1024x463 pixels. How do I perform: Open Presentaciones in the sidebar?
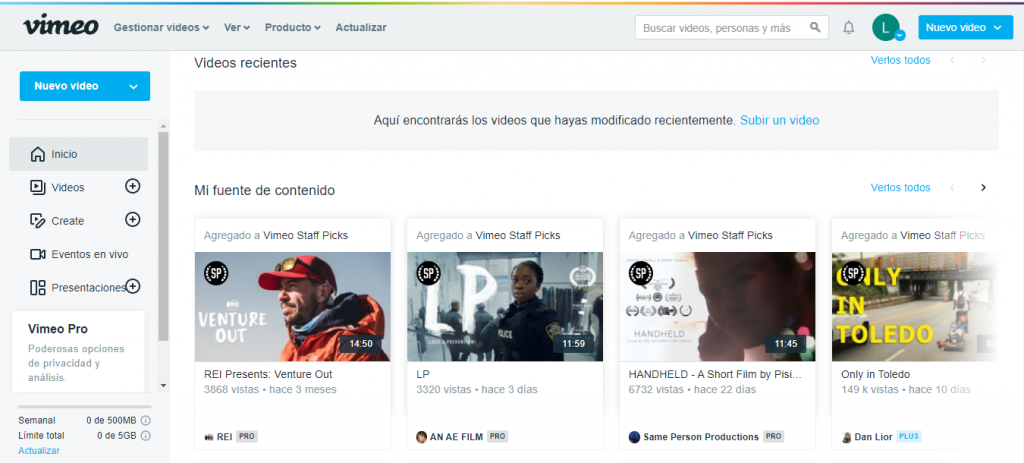(x=77, y=287)
